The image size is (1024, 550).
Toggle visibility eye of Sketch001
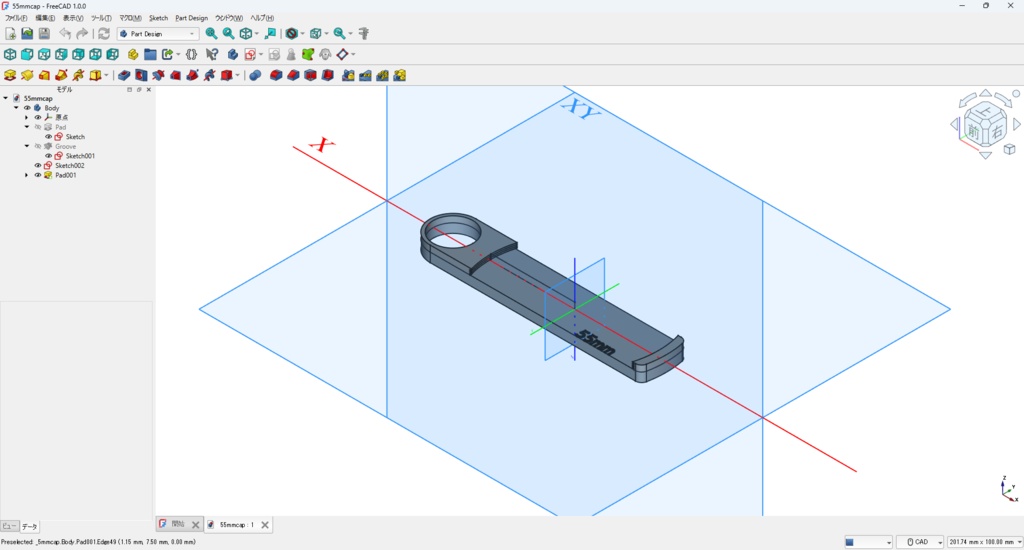[x=48, y=155]
